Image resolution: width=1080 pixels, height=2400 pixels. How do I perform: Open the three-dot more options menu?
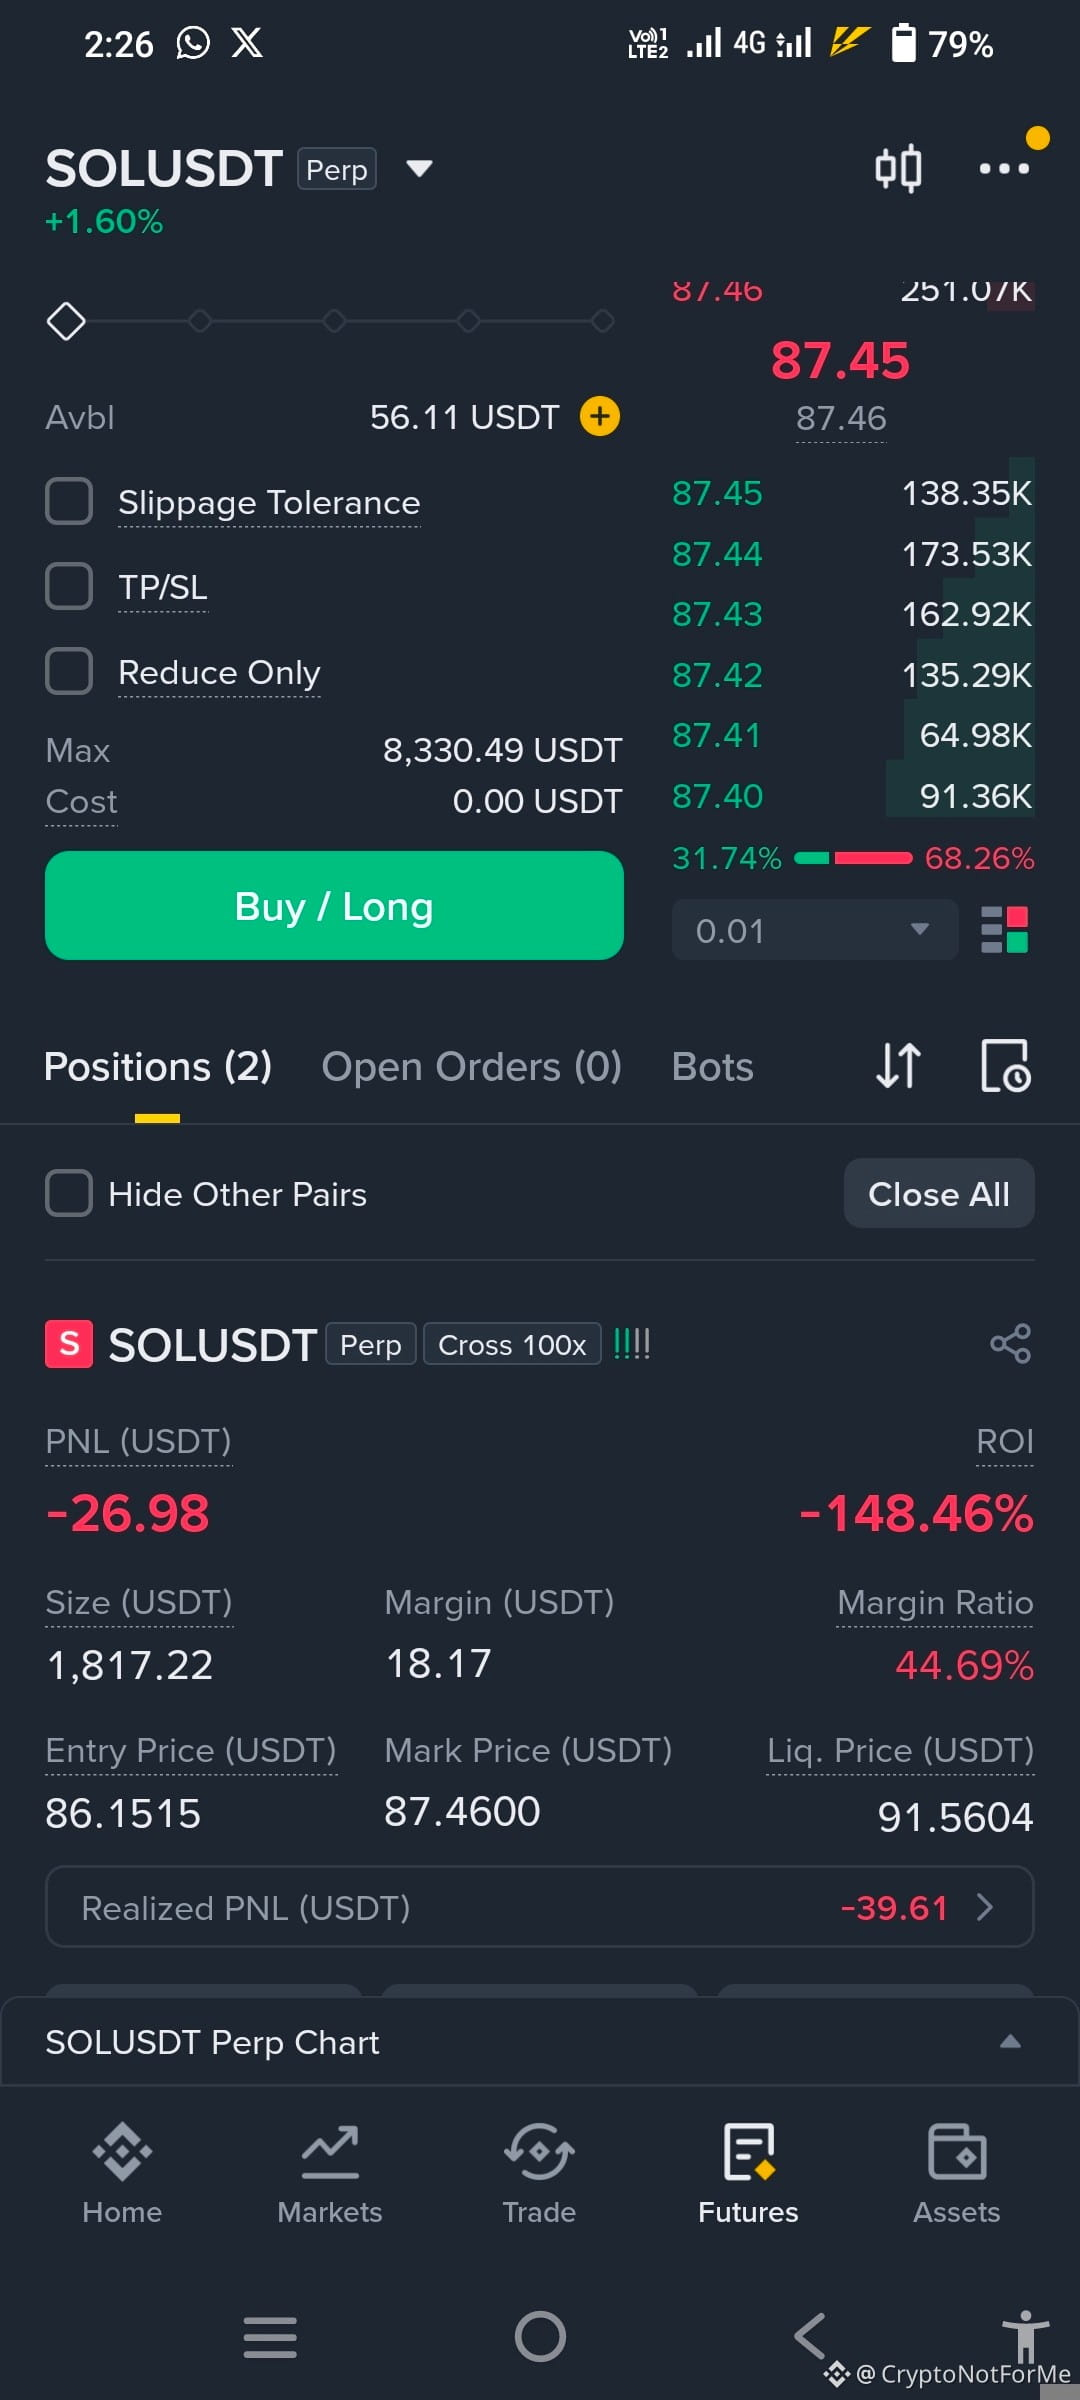pos(1004,168)
